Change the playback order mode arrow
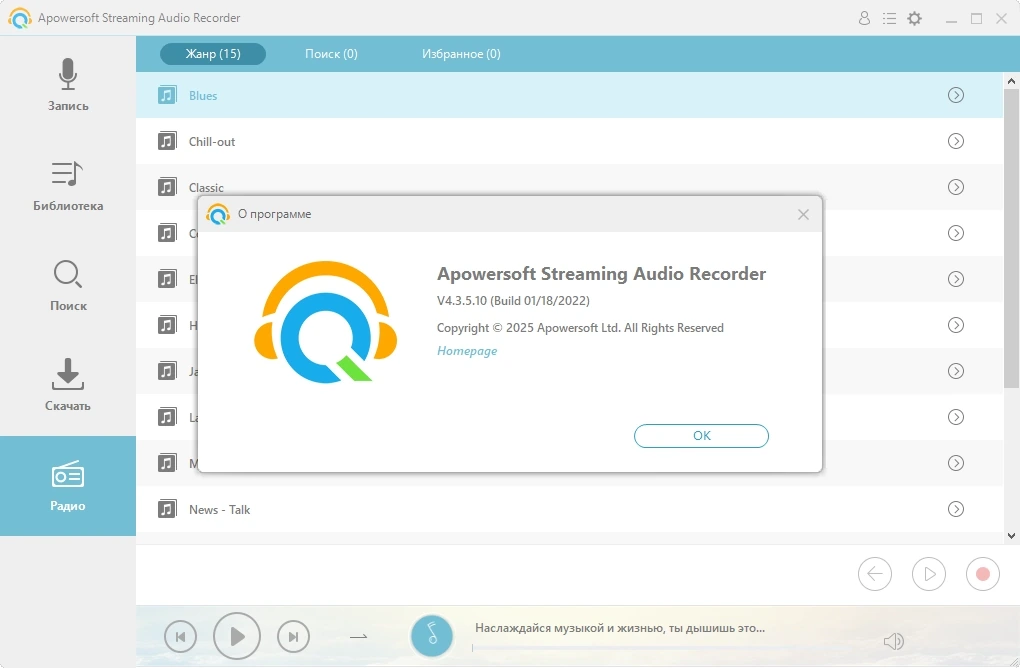The width and height of the screenshot is (1020, 668). pos(358,637)
